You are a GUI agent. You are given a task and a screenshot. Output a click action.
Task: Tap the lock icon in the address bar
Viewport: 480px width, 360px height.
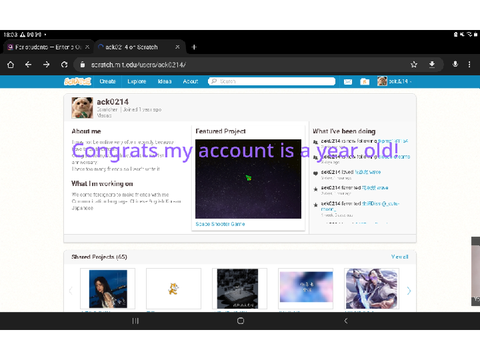click(82, 65)
